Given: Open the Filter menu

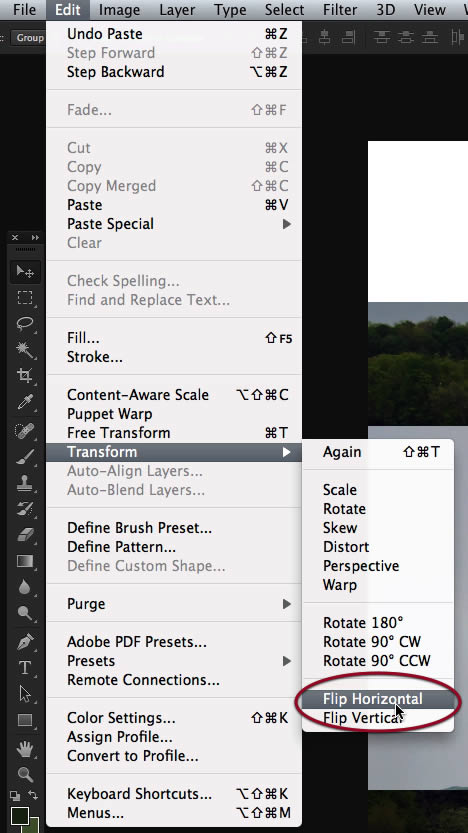Looking at the screenshot, I should (339, 10).
